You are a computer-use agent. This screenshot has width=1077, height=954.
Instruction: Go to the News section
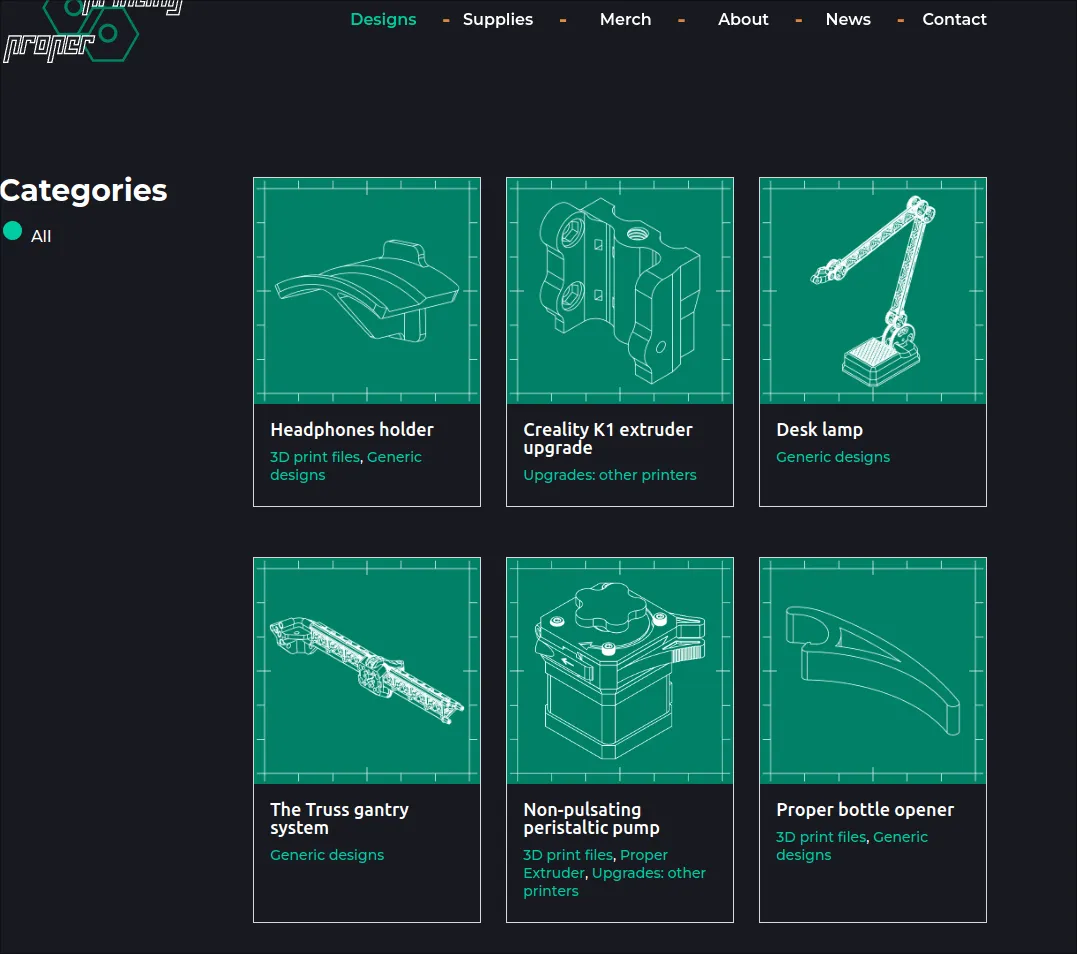pyautogui.click(x=848, y=19)
